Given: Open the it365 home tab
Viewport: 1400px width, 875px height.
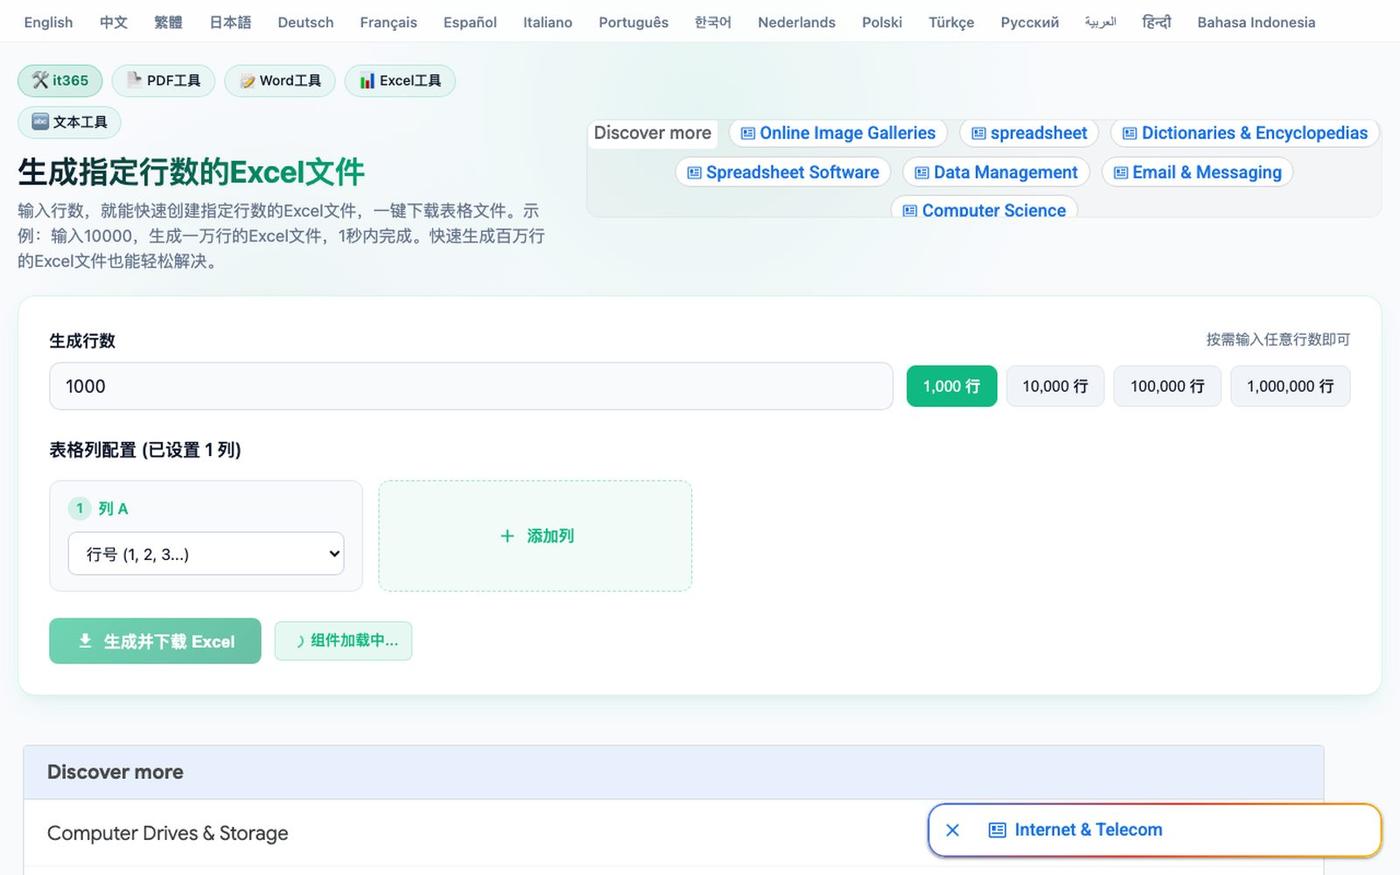Looking at the screenshot, I should point(60,80).
